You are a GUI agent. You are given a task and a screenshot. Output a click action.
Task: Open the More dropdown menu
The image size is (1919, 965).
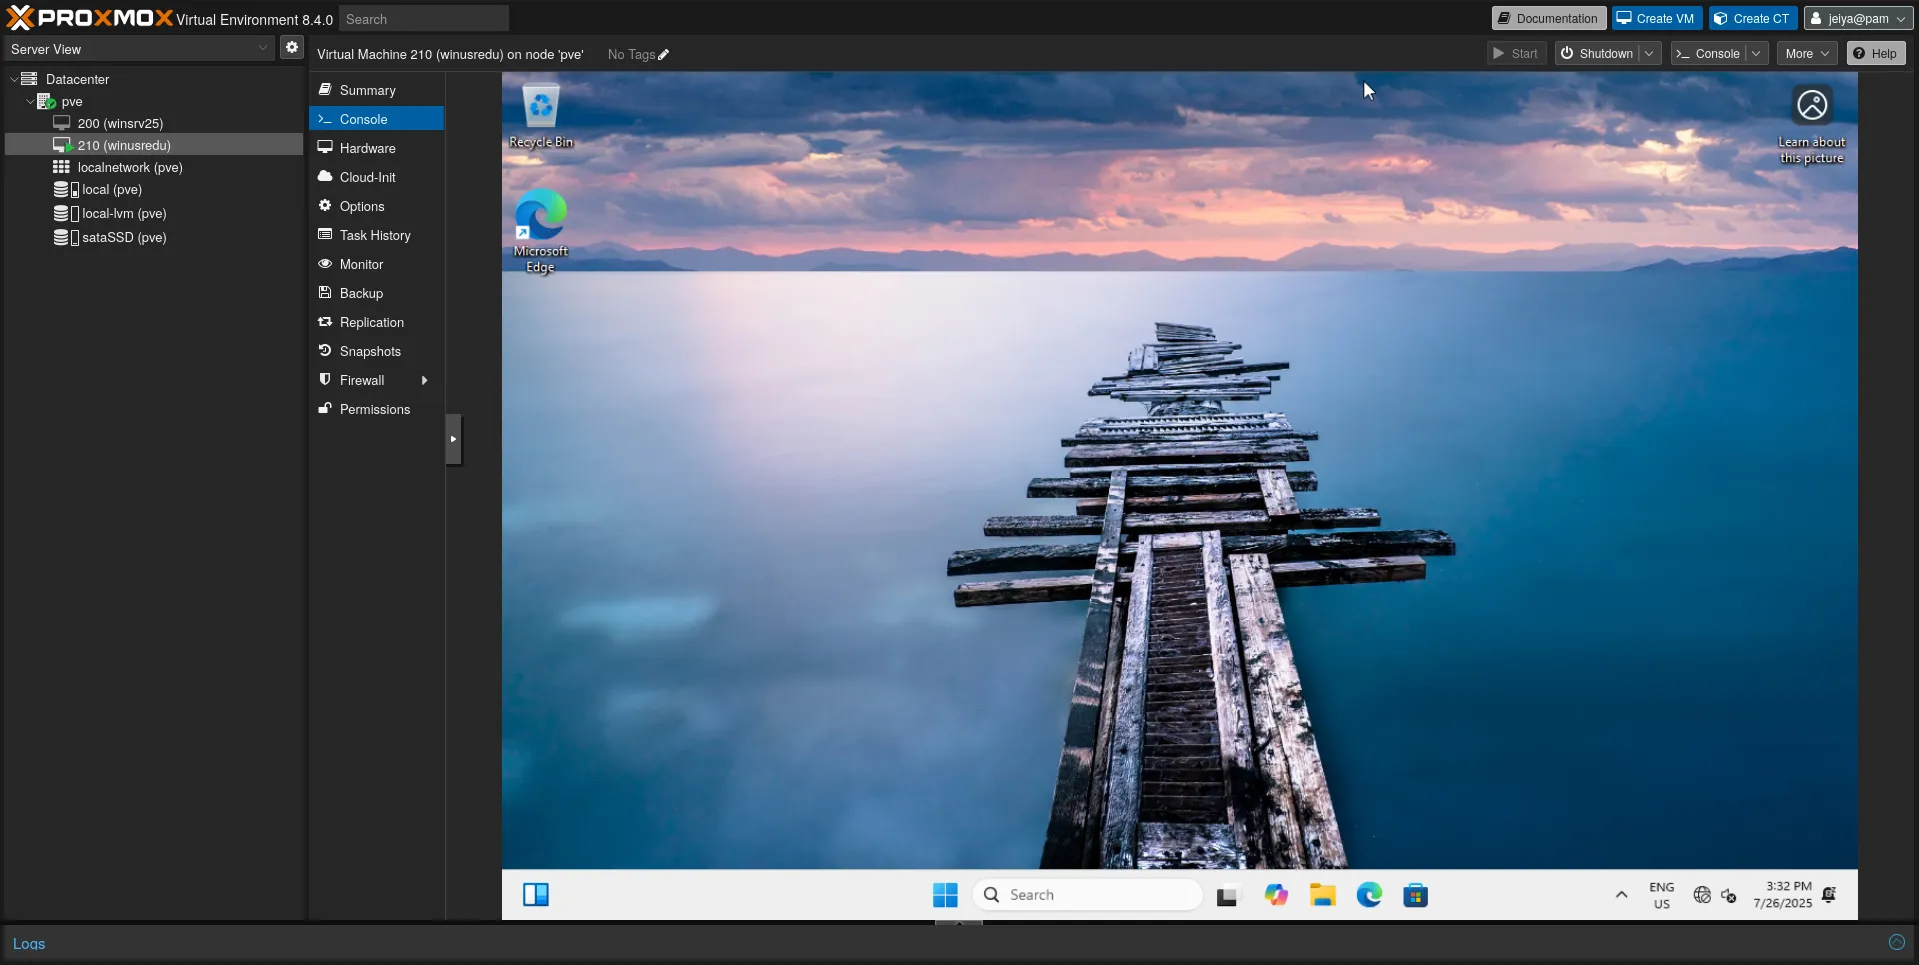tap(1807, 54)
